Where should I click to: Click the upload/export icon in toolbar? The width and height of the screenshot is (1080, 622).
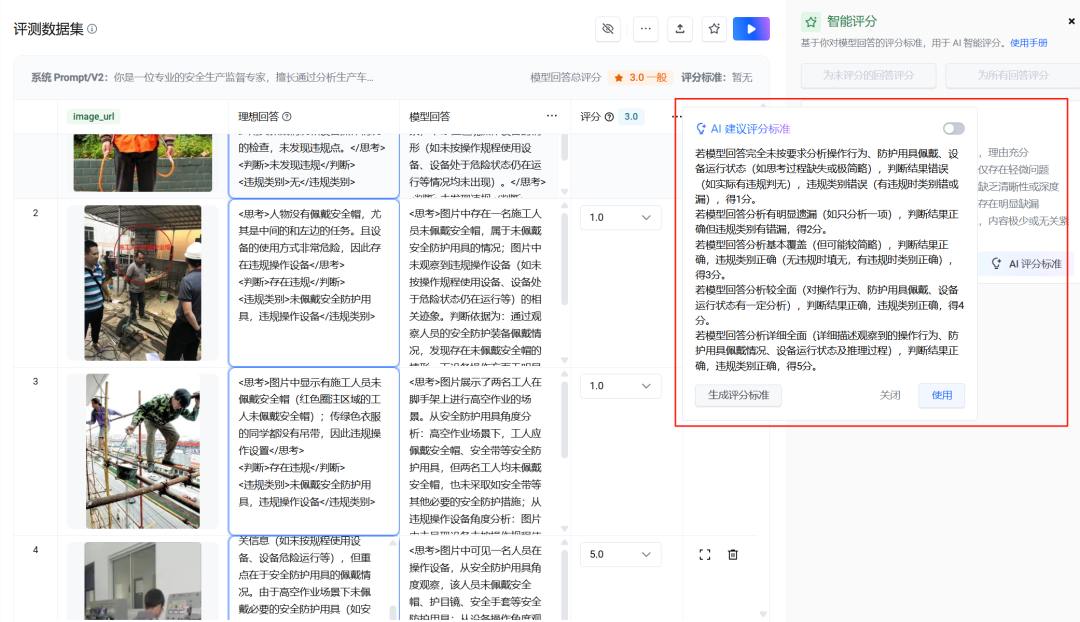(680, 29)
